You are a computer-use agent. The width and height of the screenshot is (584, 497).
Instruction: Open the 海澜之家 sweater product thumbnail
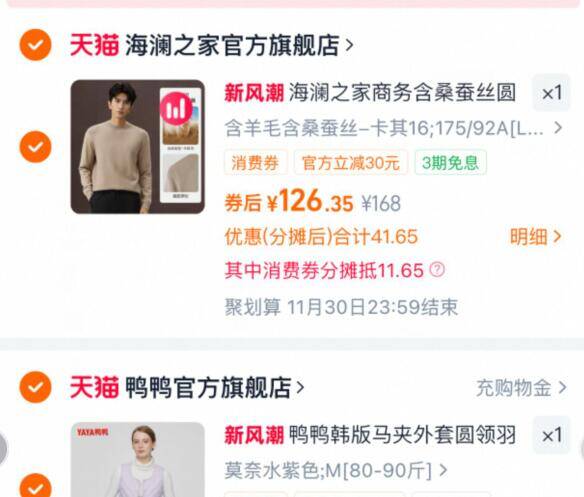click(137, 147)
